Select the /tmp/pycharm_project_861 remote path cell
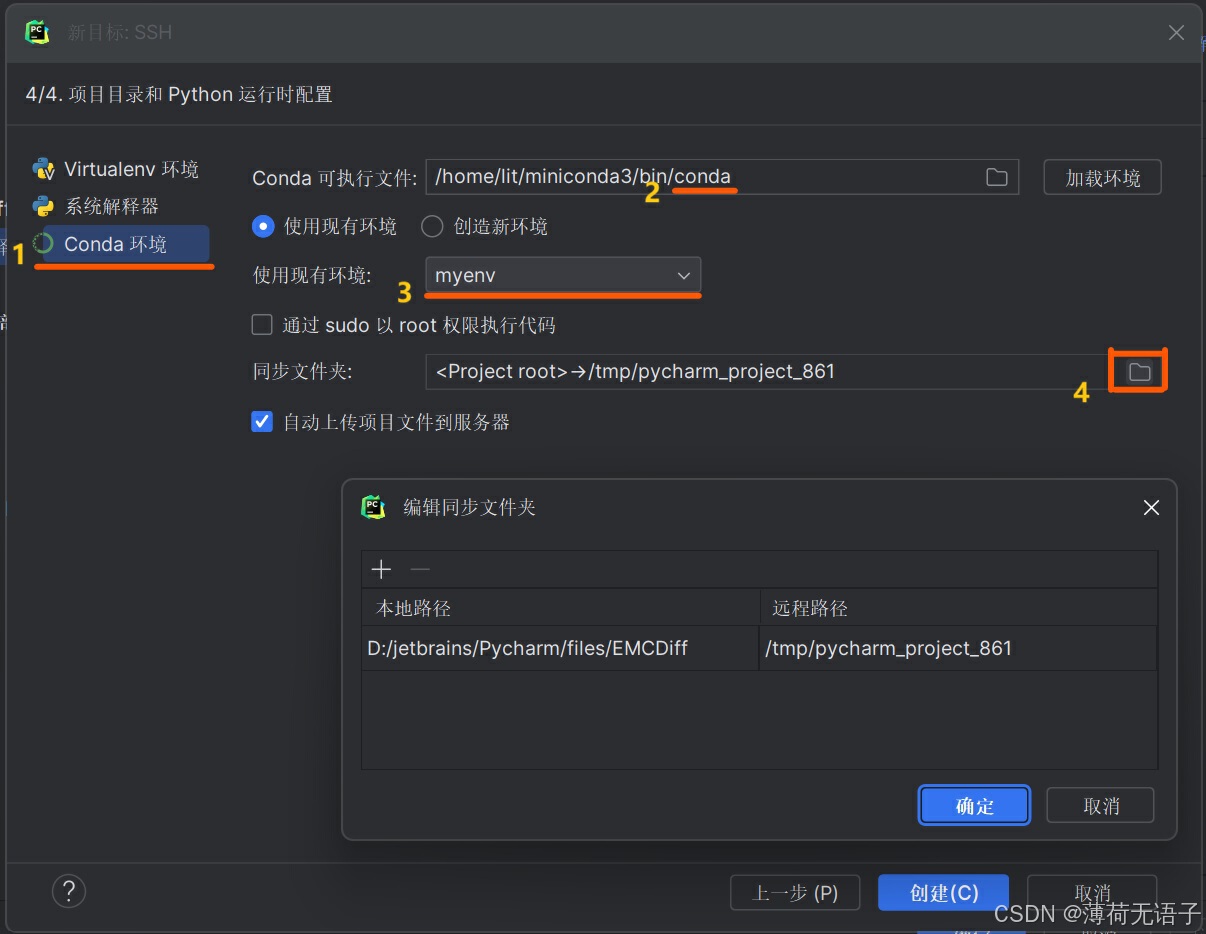This screenshot has height=934, width=1206. click(958, 648)
